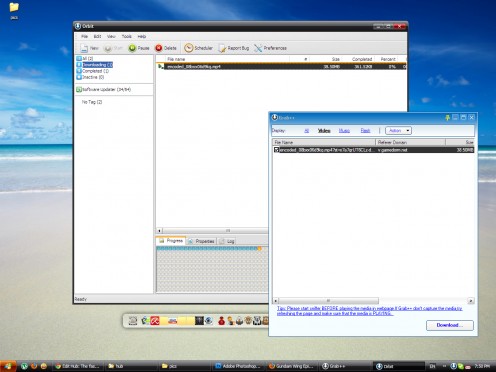The height and width of the screenshot is (372, 496).
Task: Click the first icon in the desktop dock
Action: [x=133, y=321]
